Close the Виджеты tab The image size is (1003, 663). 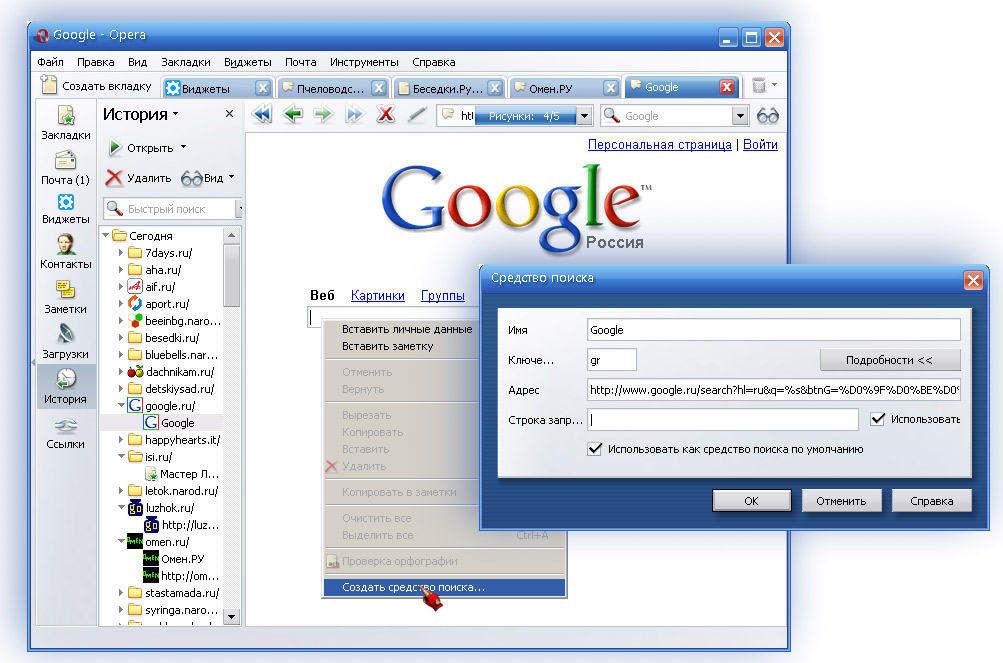tap(262, 88)
